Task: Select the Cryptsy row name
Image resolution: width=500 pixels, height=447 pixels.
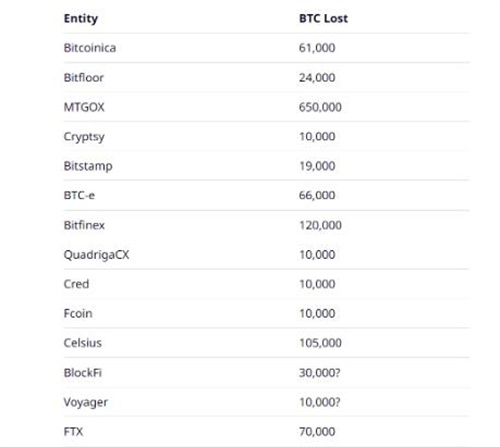Action: click(x=84, y=137)
